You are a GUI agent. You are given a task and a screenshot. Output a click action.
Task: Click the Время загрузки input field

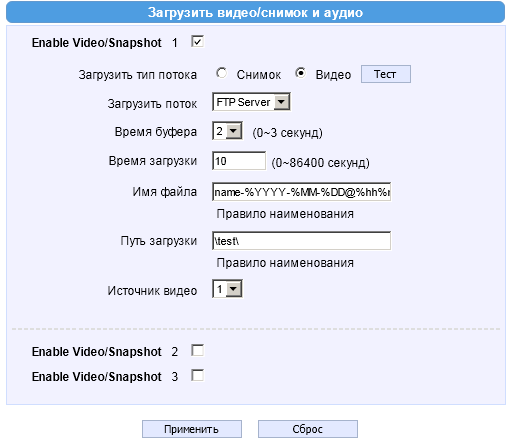pos(239,161)
